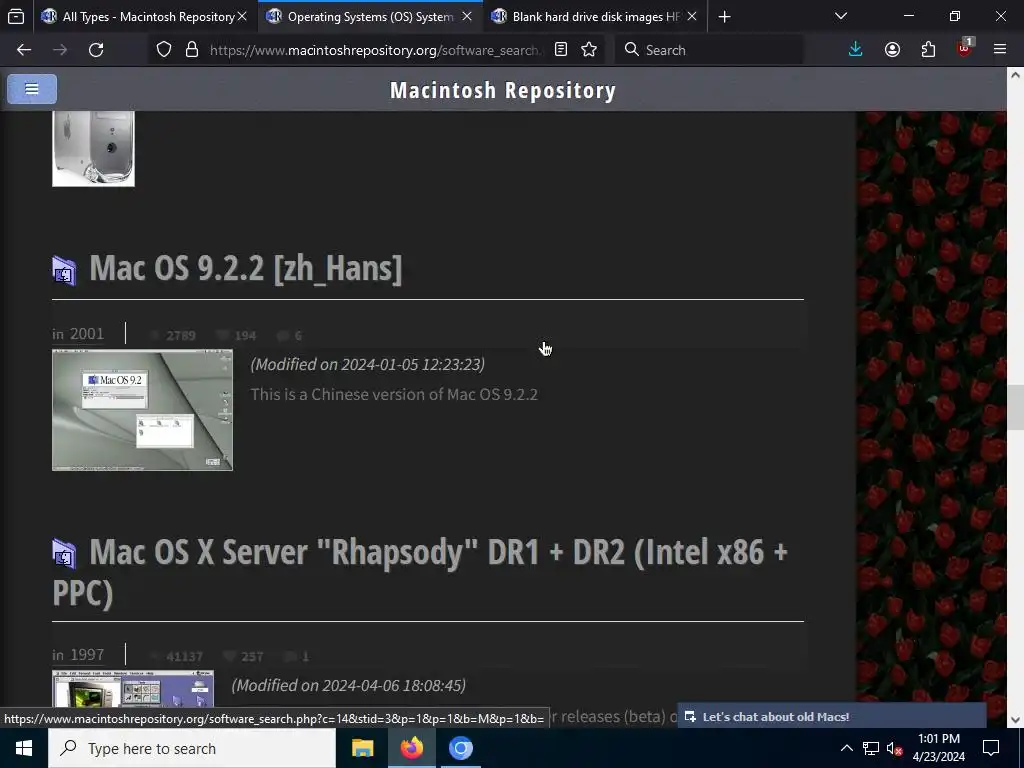Open the Firefox View button
This screenshot has height=768, width=1024.
16,17
